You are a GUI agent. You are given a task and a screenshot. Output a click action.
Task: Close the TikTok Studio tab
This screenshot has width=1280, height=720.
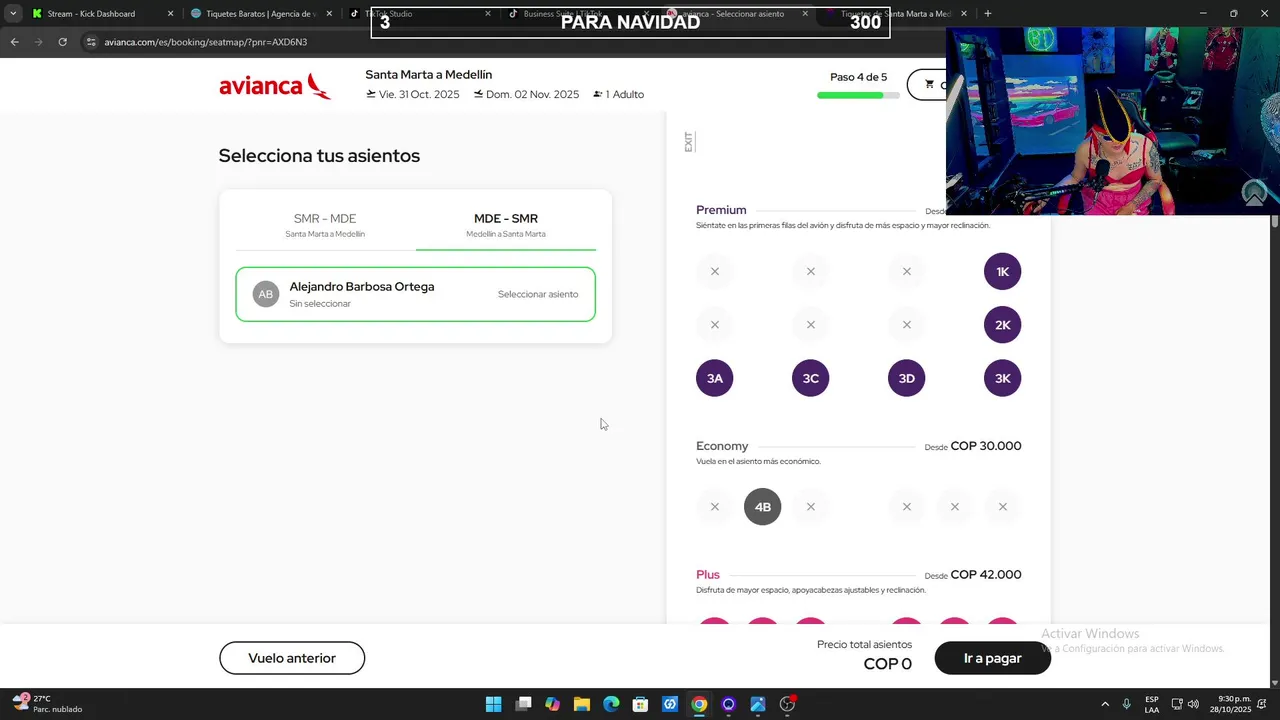coord(488,14)
